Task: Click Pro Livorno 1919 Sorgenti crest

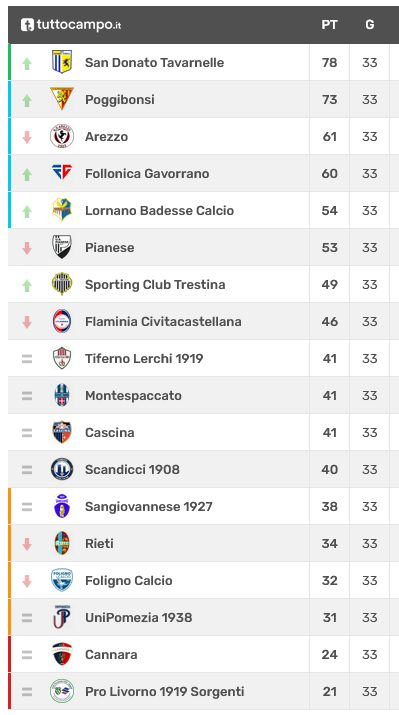Action: (x=62, y=691)
